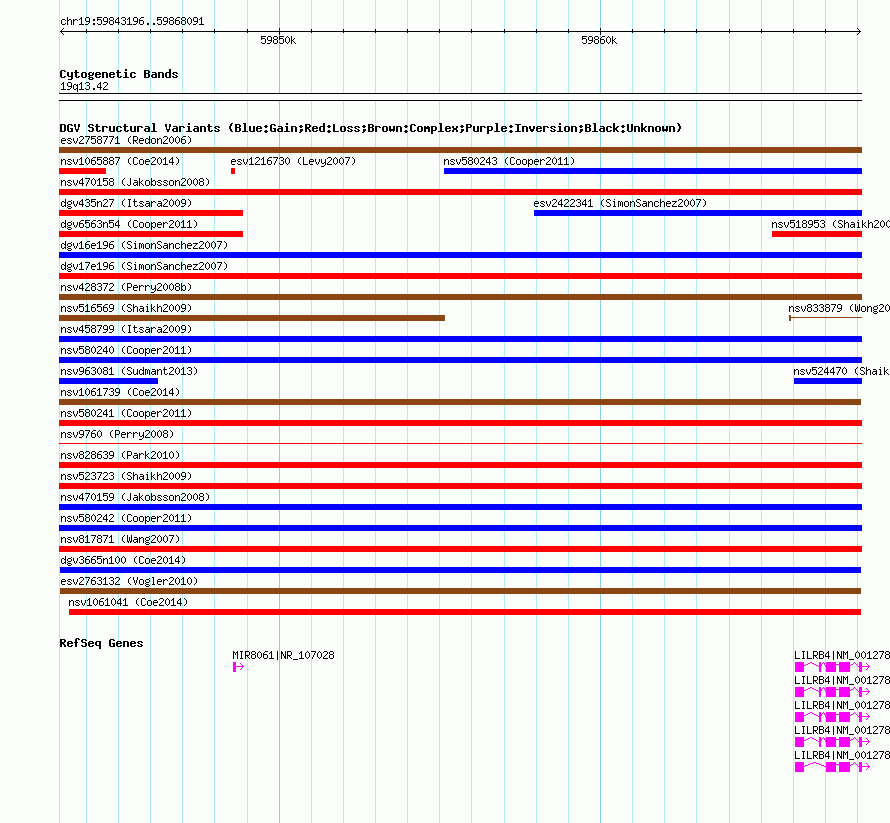Click the esv2758771 (Redon2006) variant label

click(126, 140)
